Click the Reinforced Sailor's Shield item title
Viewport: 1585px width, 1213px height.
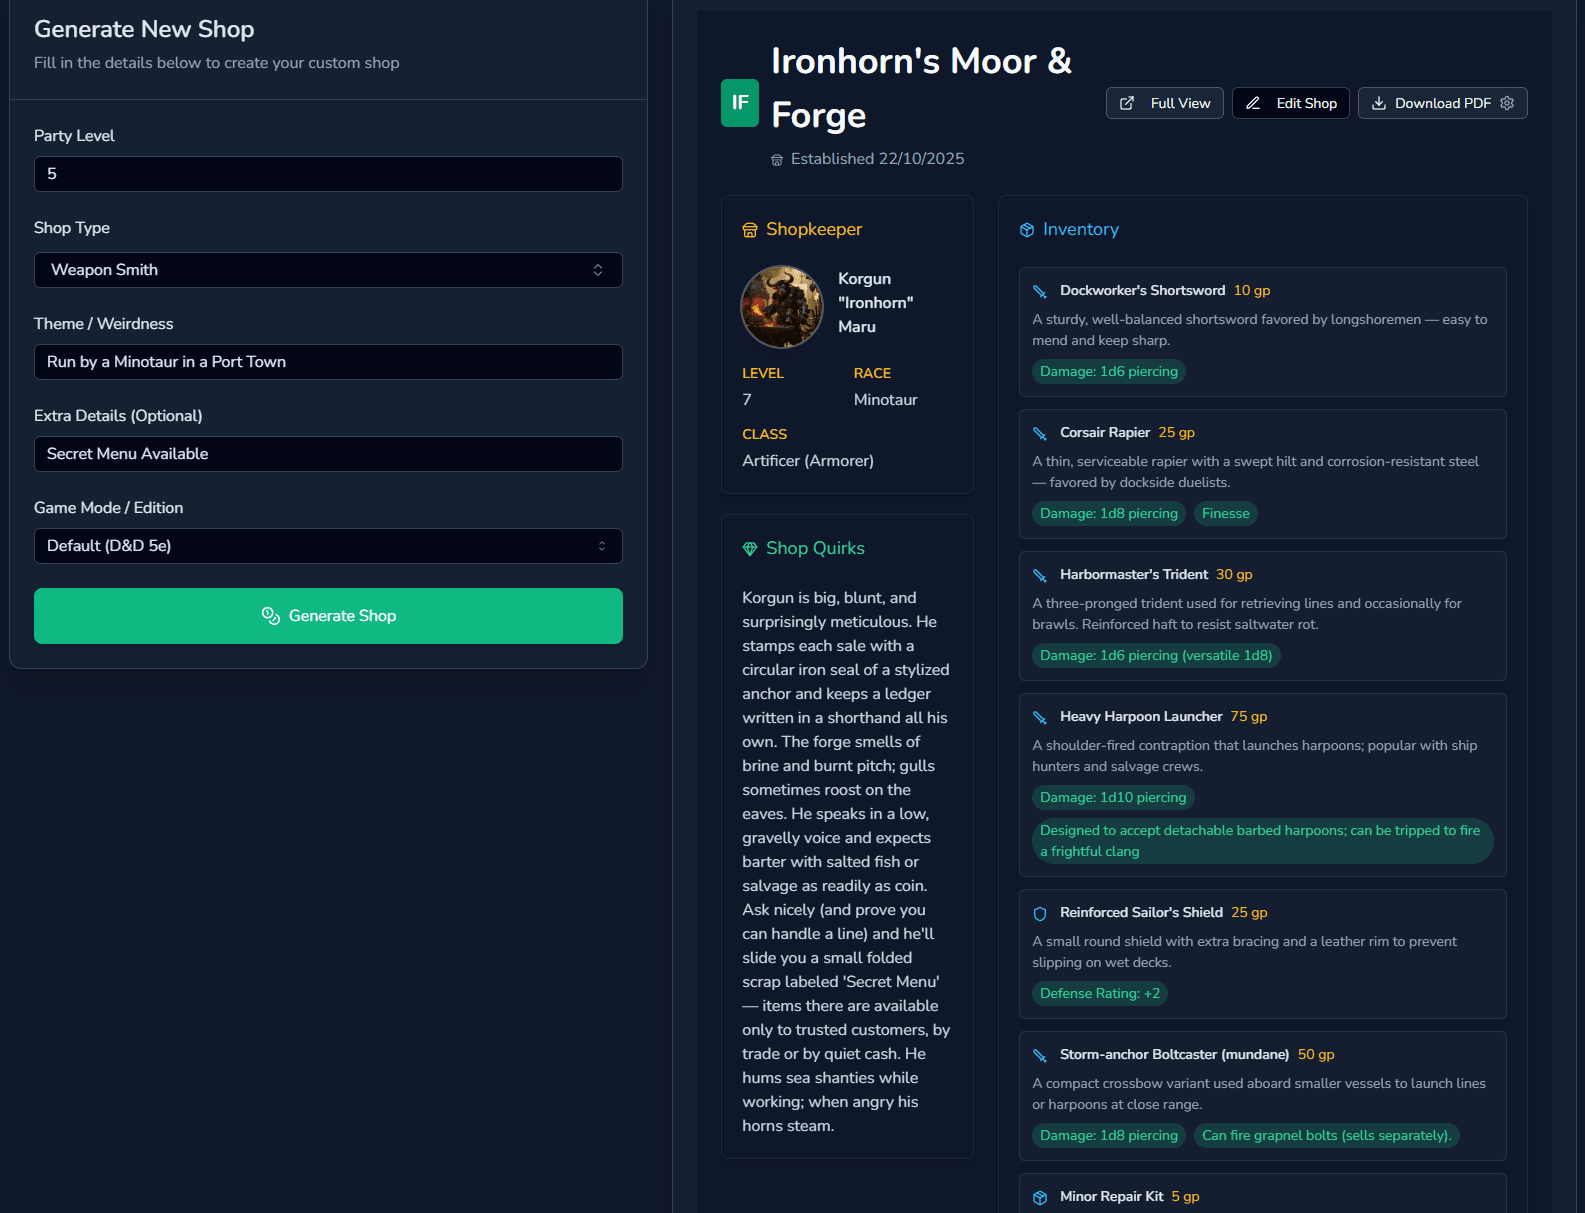pos(1141,913)
